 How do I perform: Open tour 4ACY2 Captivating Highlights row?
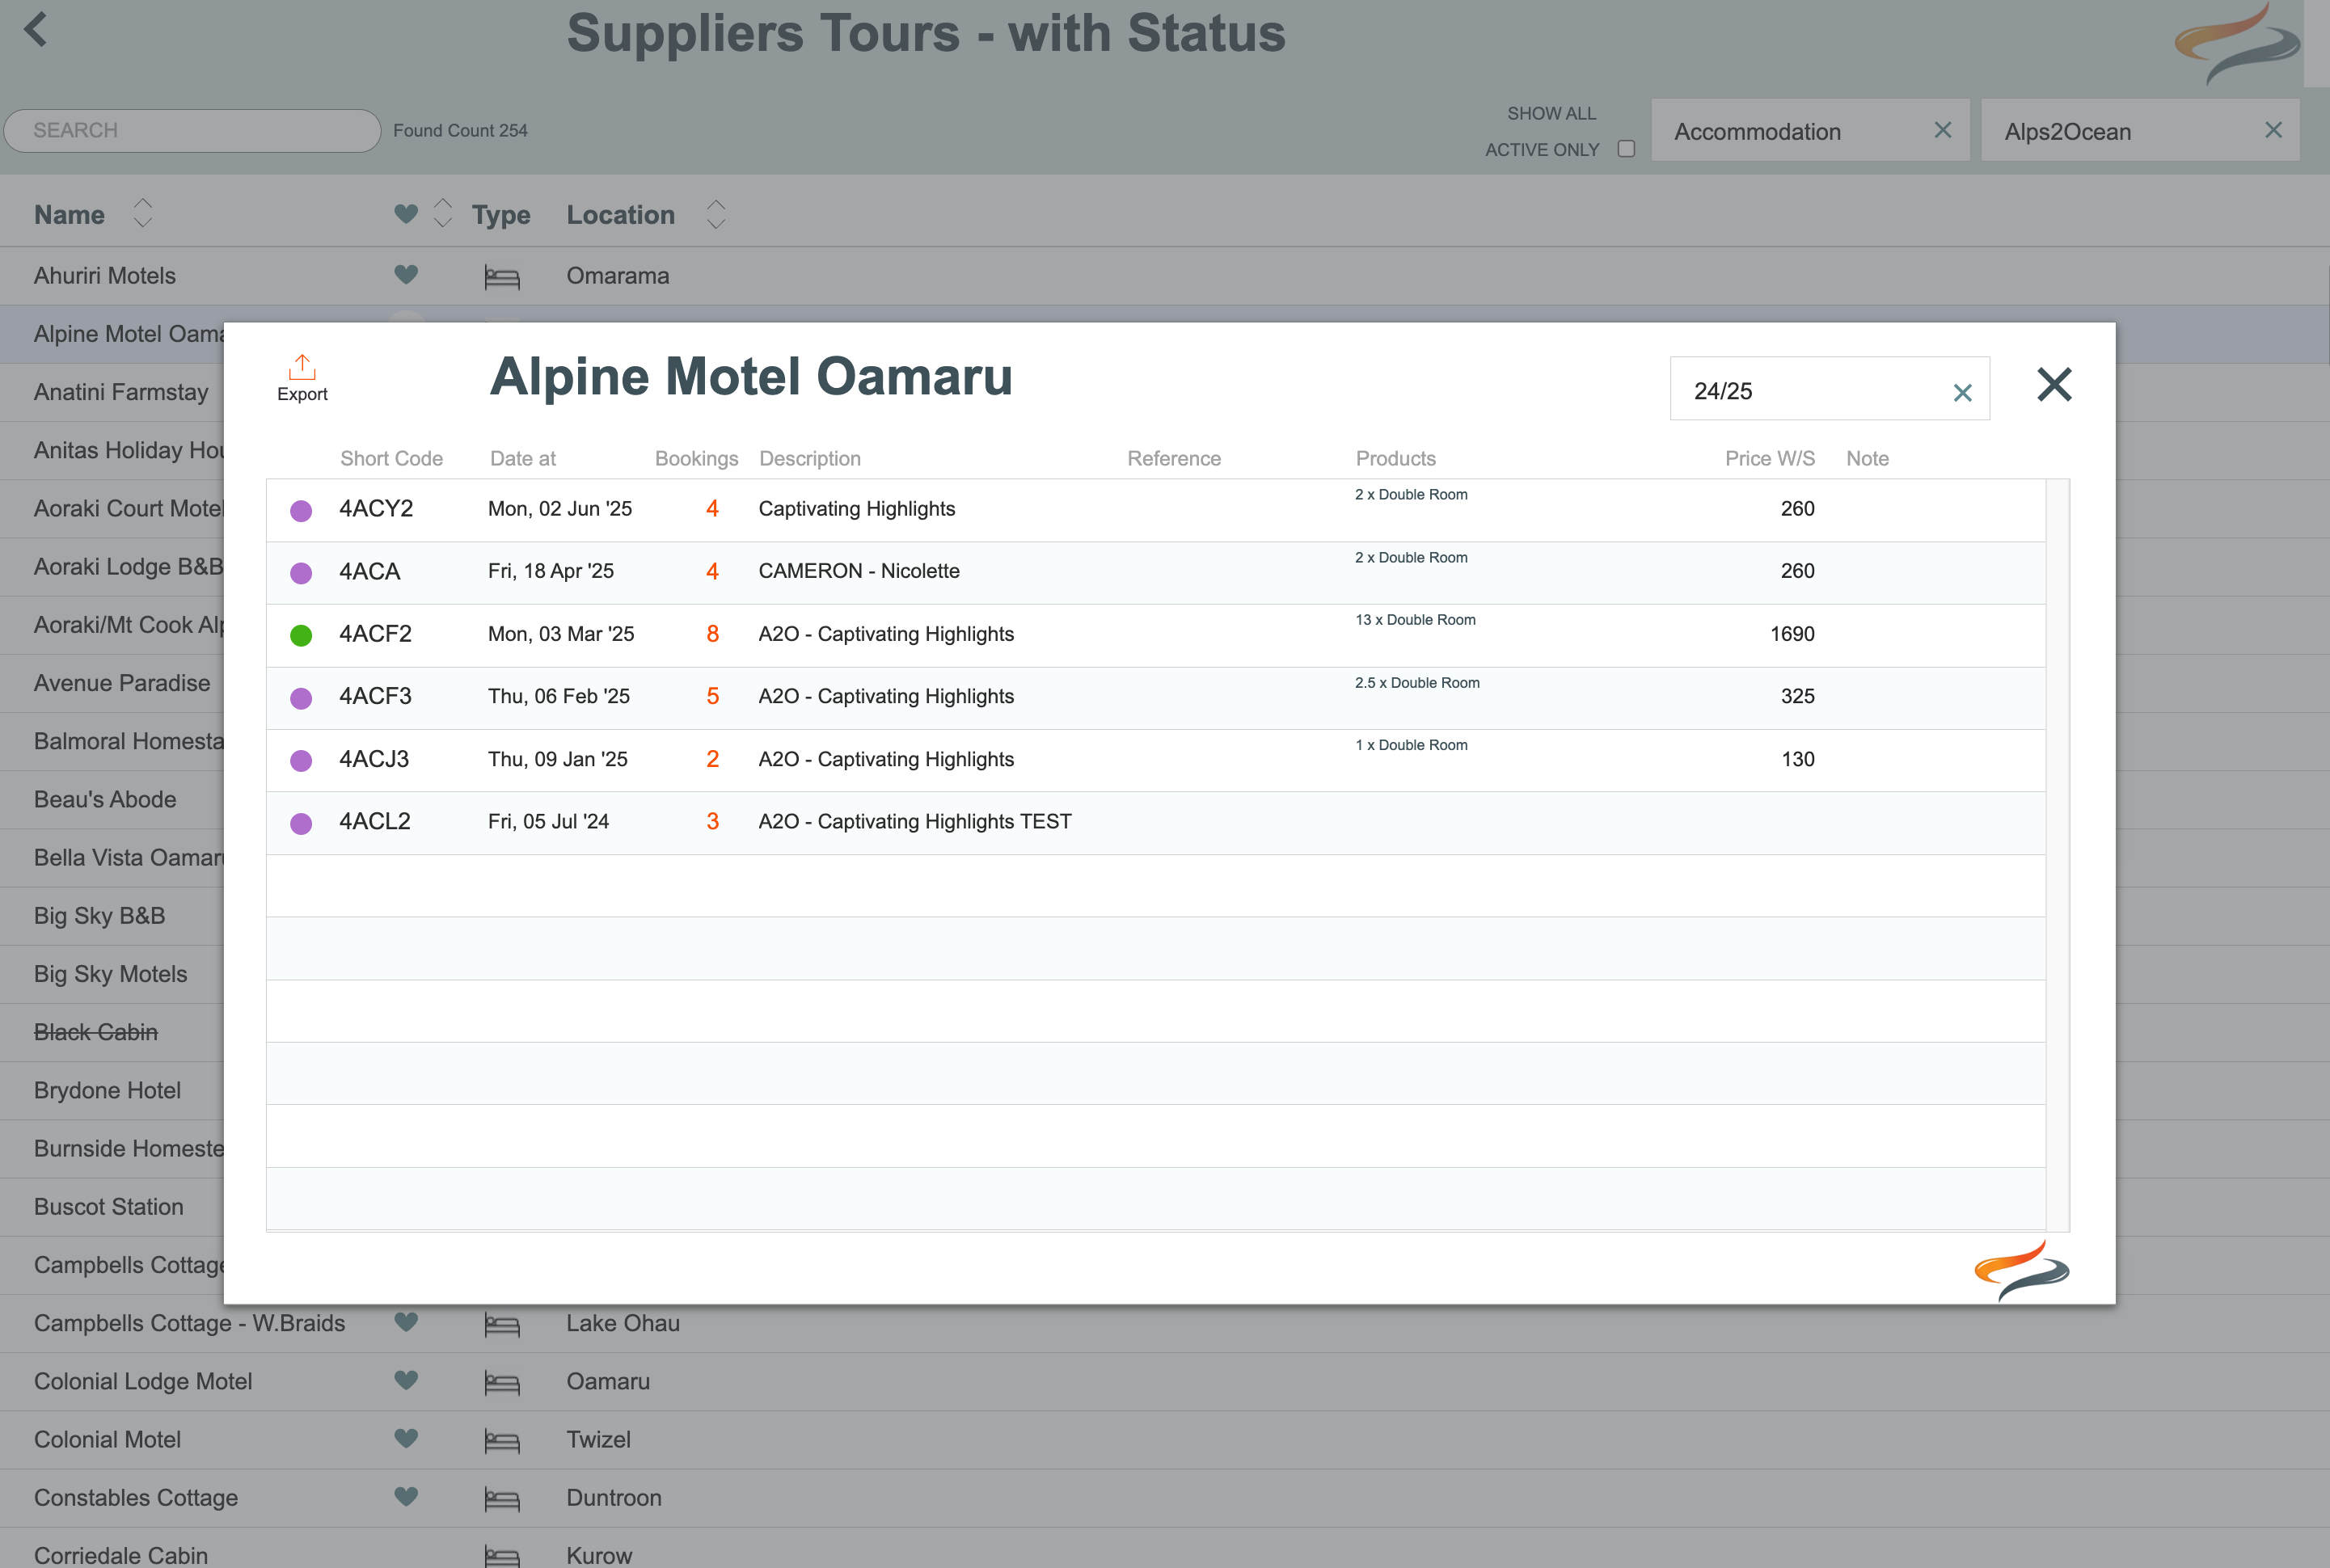click(856, 509)
